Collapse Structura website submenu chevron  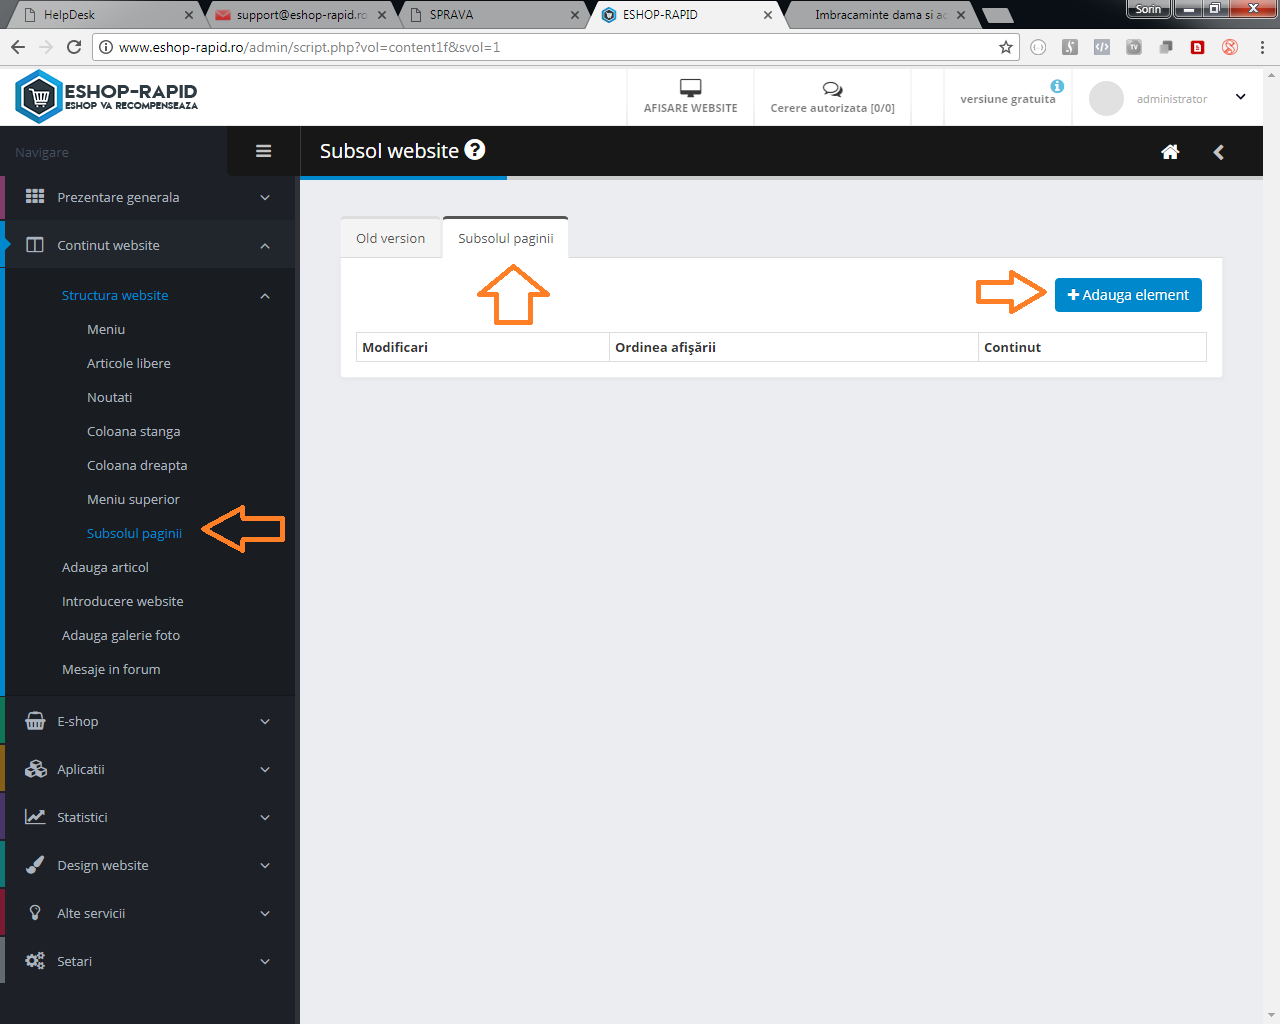point(265,295)
